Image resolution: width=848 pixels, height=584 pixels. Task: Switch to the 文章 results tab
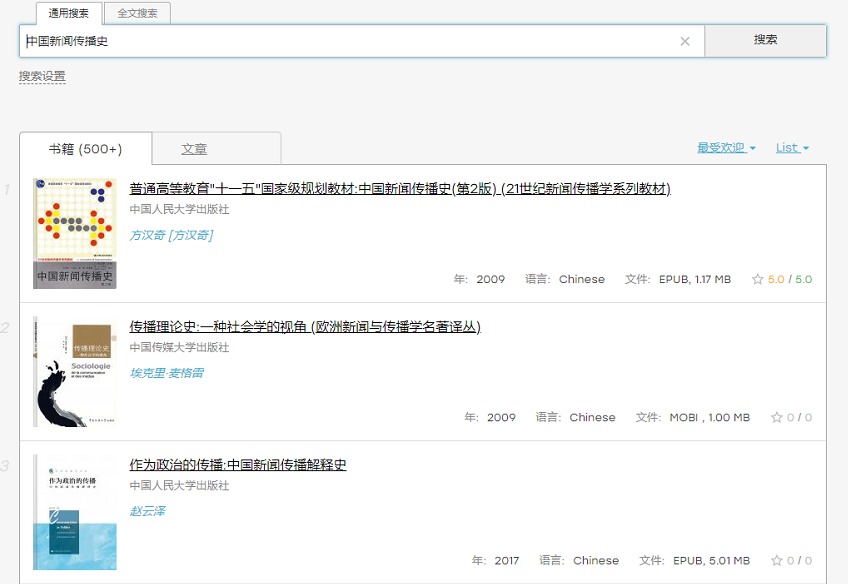(194, 149)
